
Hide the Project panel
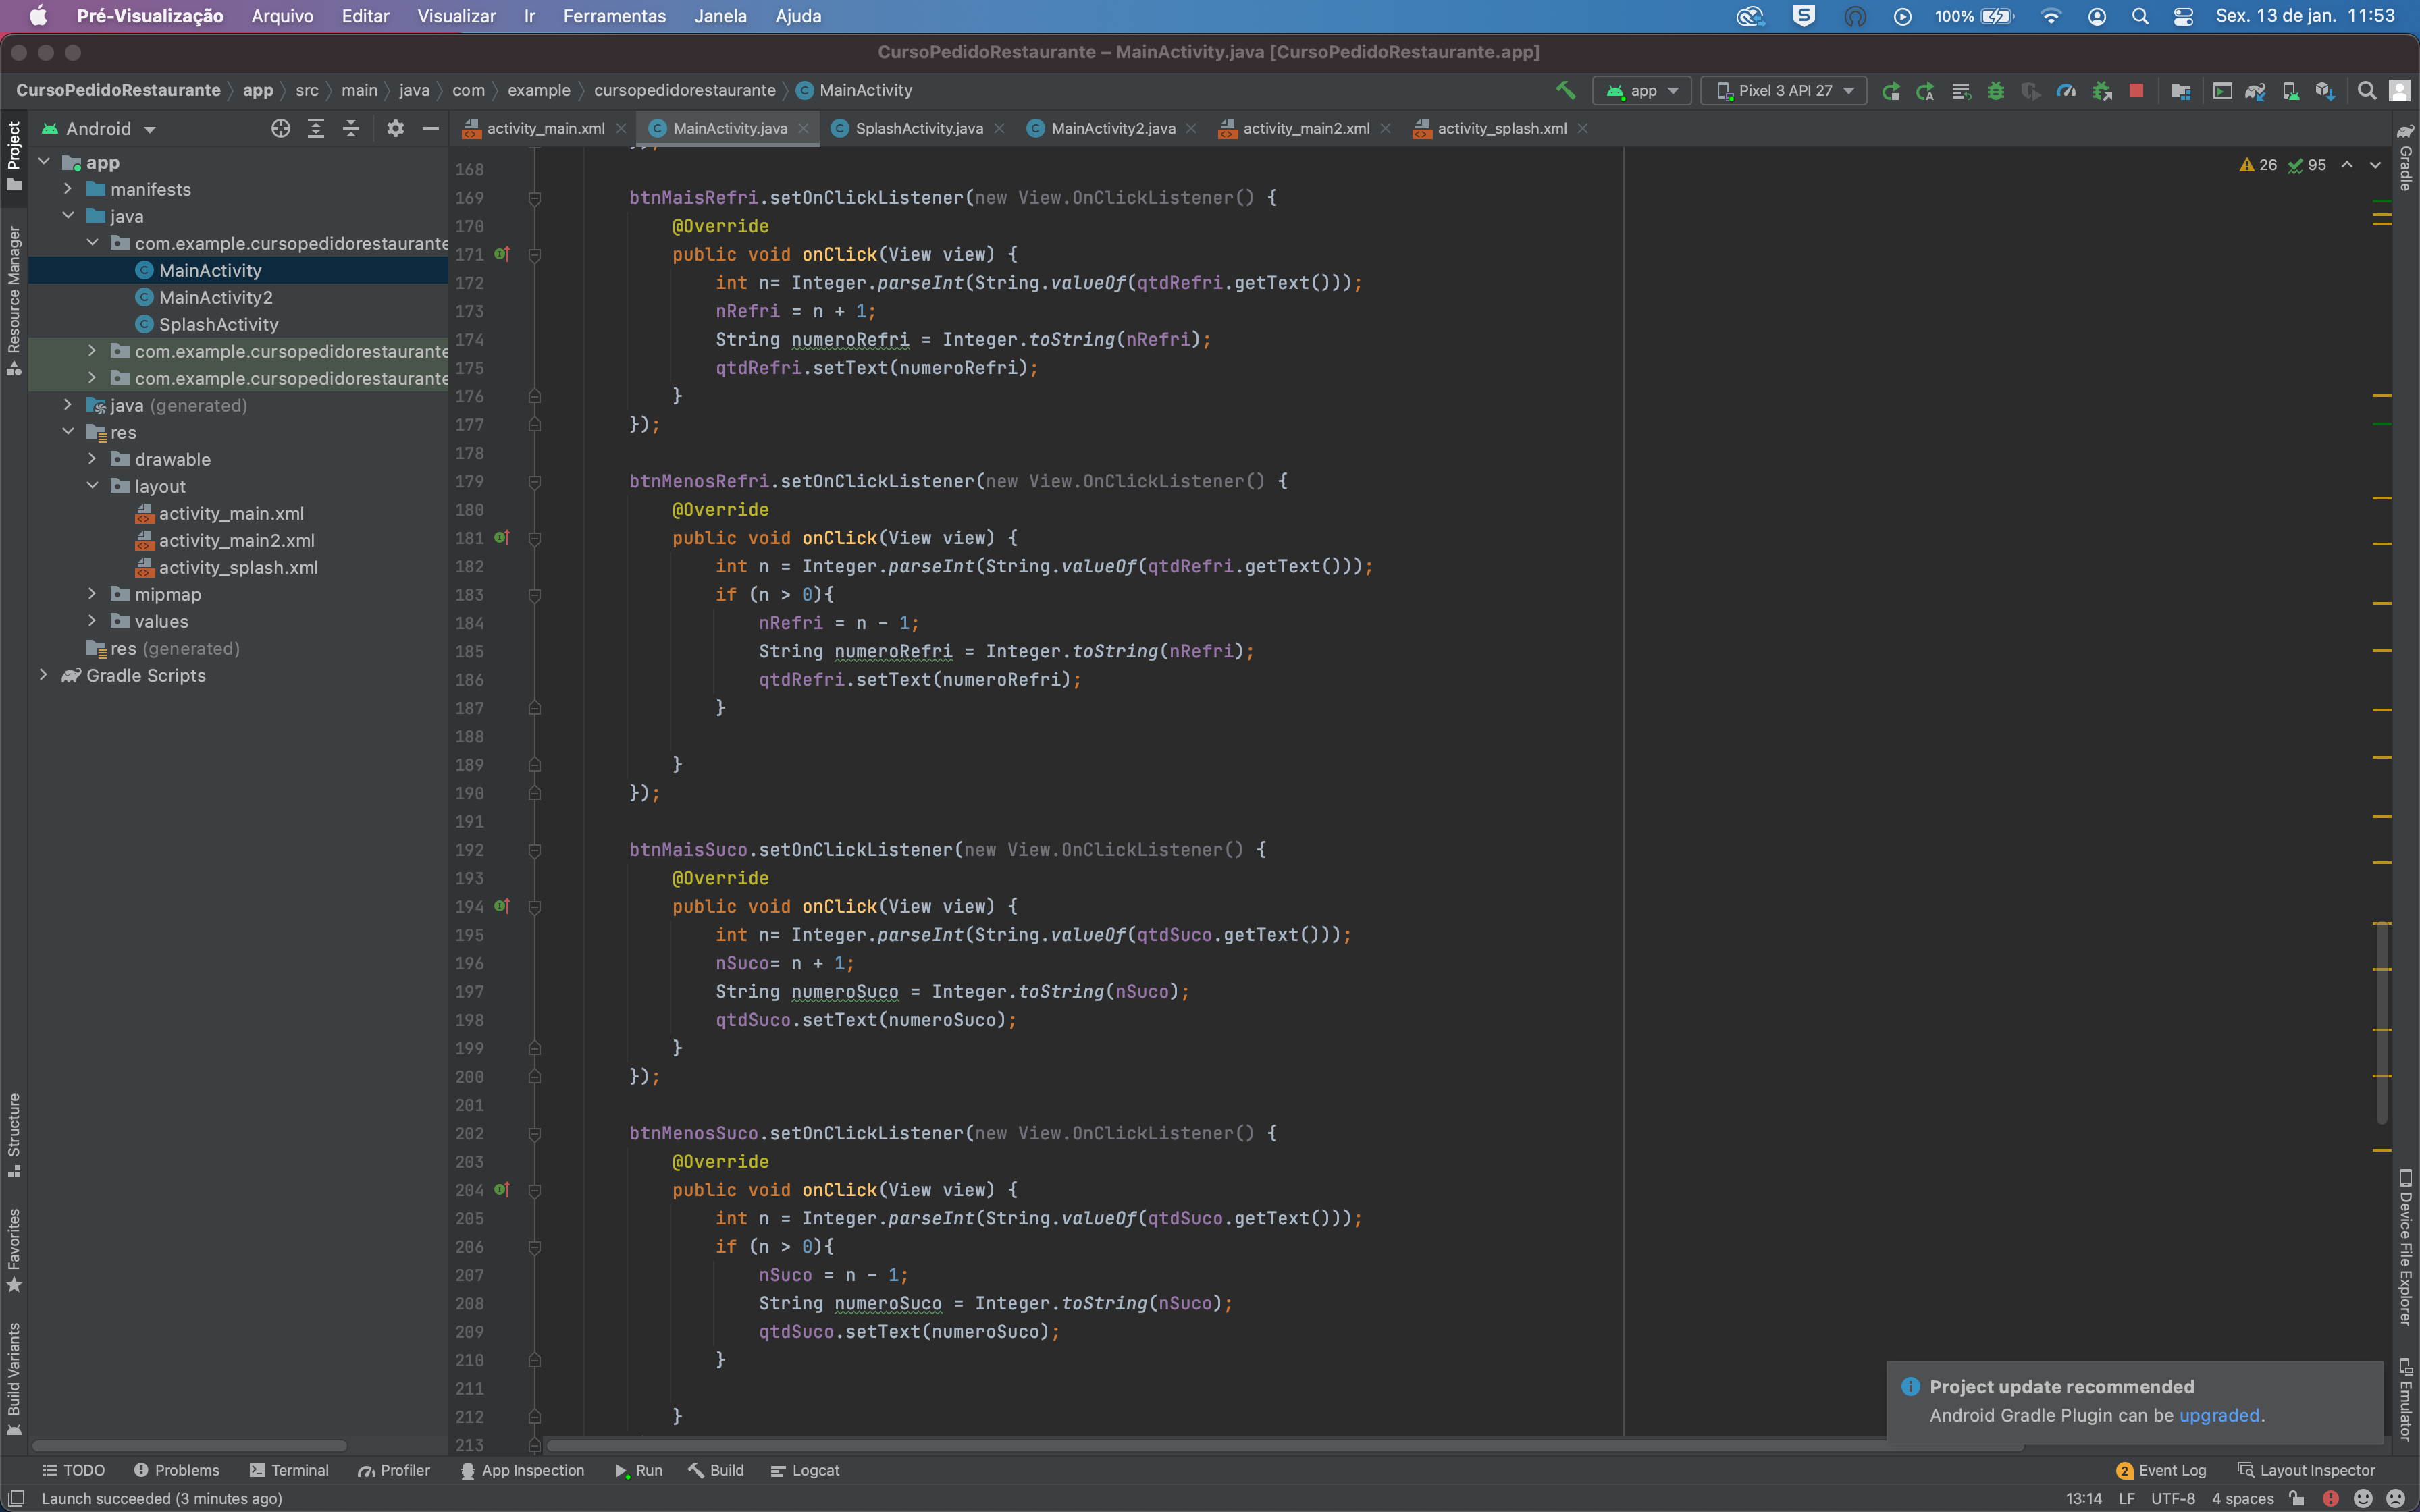pyautogui.click(x=430, y=128)
